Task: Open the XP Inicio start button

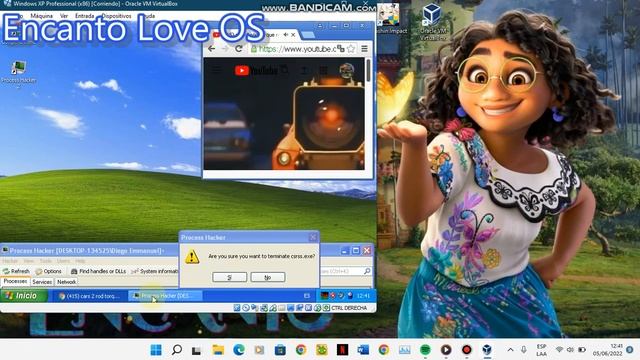Action: [24, 296]
